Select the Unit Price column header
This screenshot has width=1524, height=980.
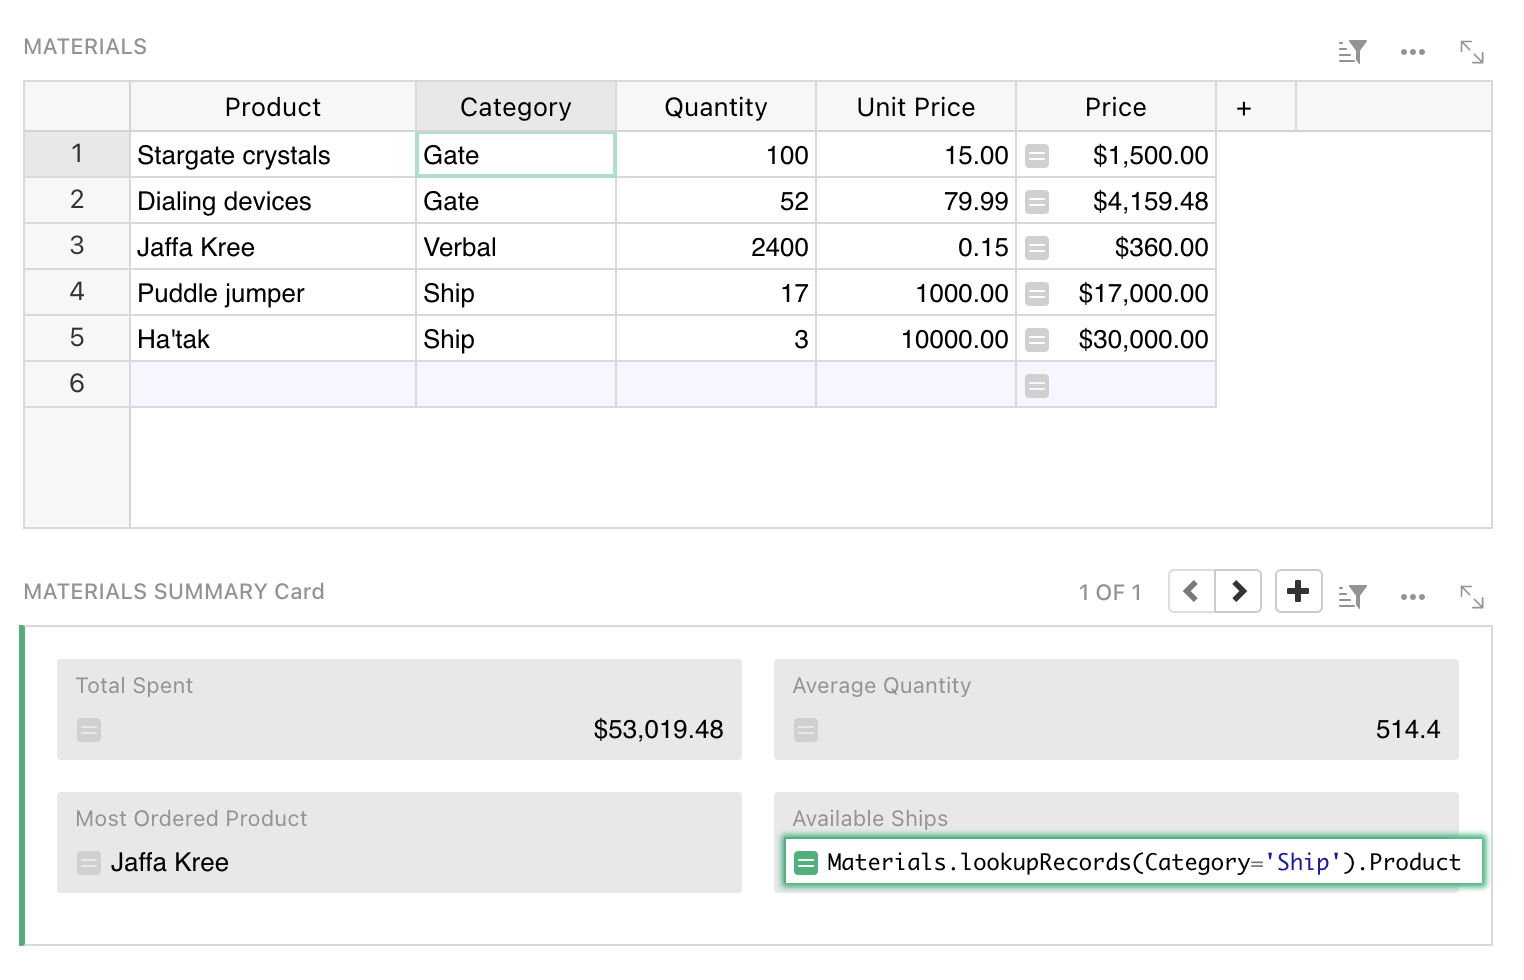tap(915, 106)
